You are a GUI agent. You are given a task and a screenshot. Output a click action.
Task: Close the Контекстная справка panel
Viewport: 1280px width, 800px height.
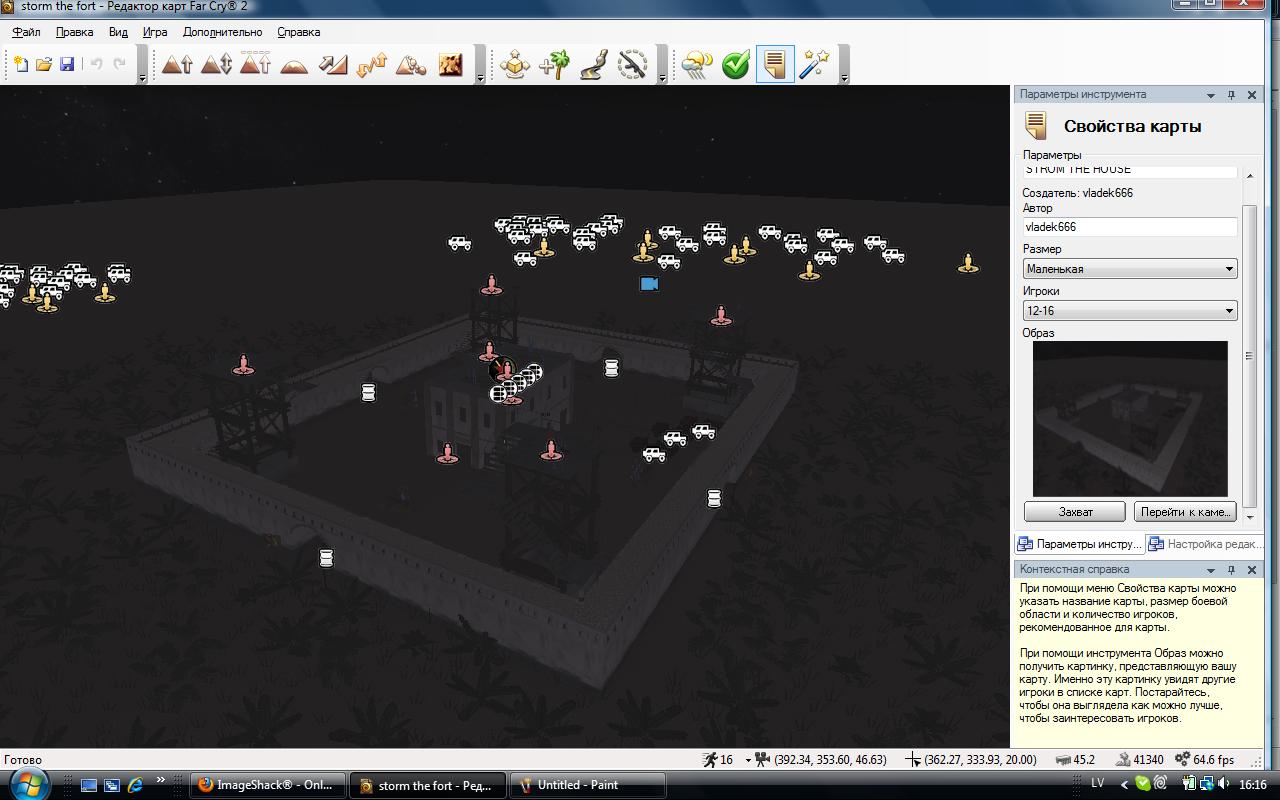coord(1251,570)
